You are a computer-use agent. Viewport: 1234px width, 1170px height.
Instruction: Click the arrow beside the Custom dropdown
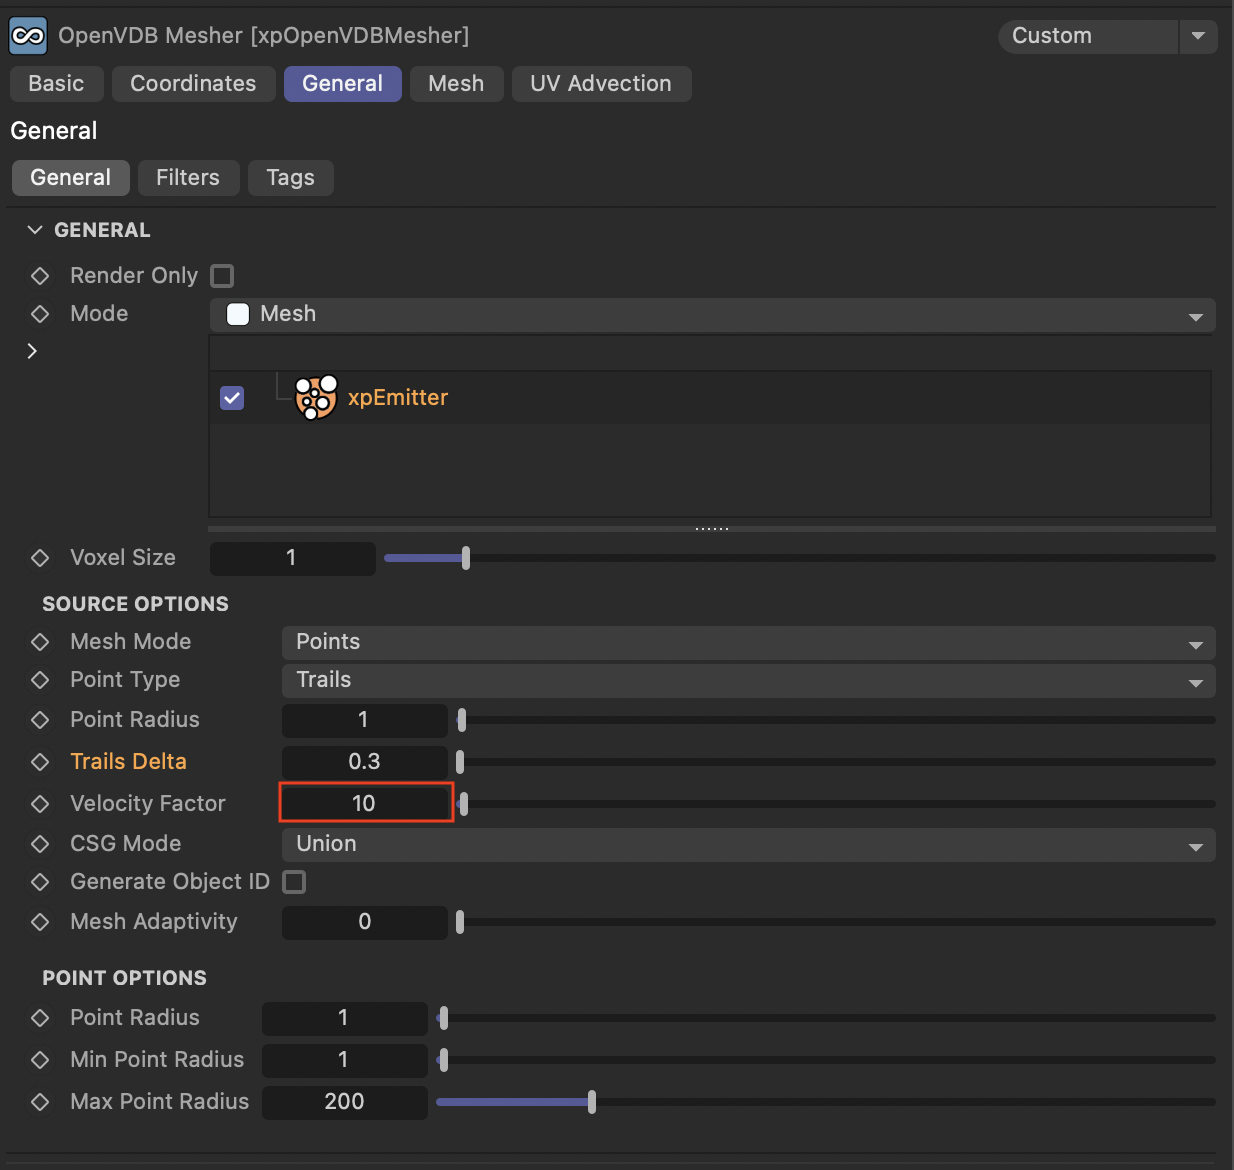(x=1198, y=36)
